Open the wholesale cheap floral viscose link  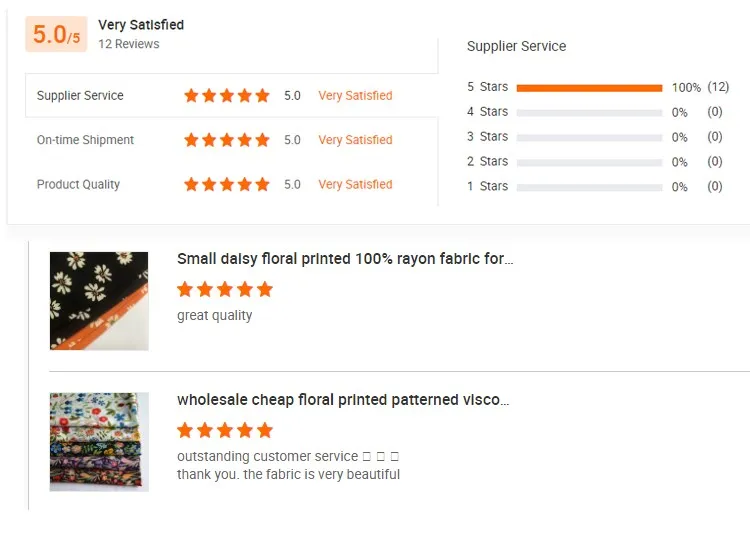pos(342,400)
